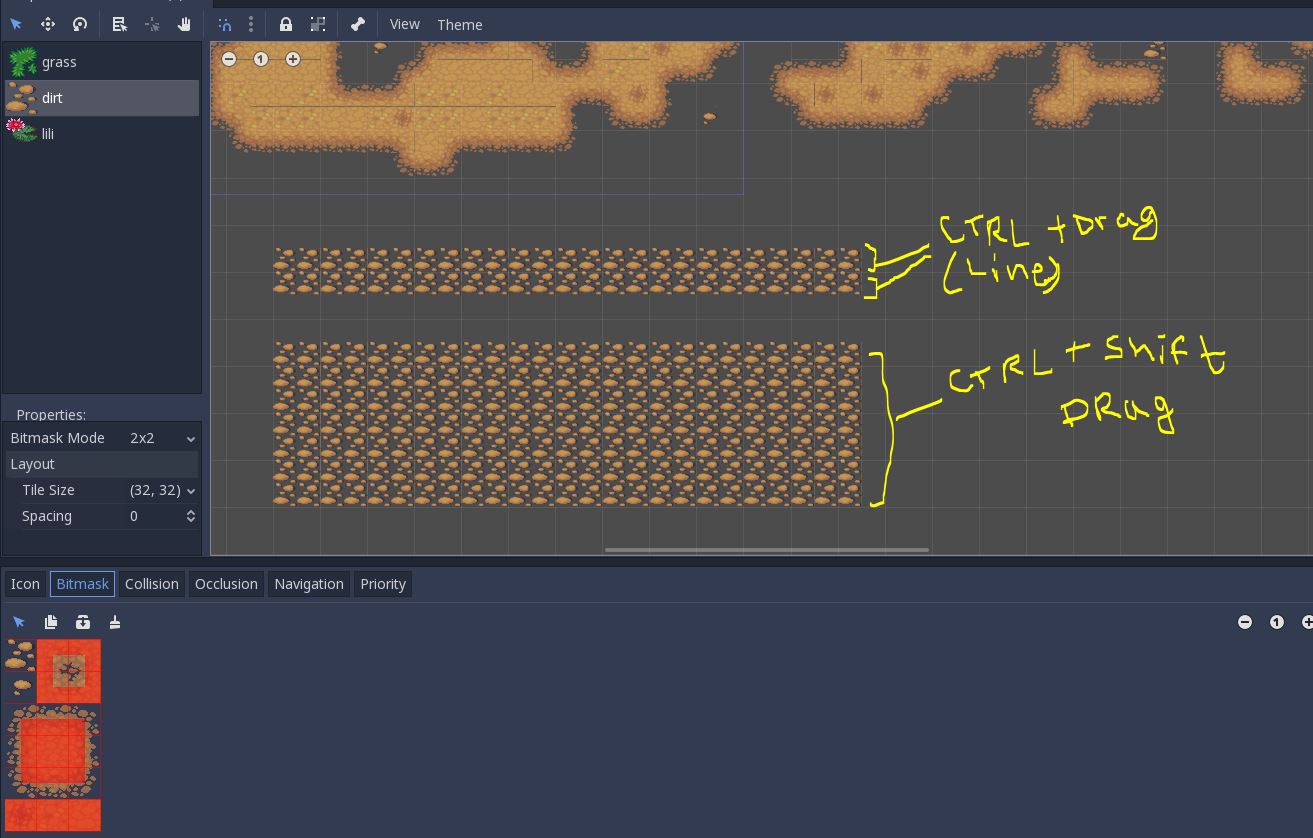The width and height of the screenshot is (1313, 838).
Task: Zoom in using the plus button
Action: pos(293,59)
